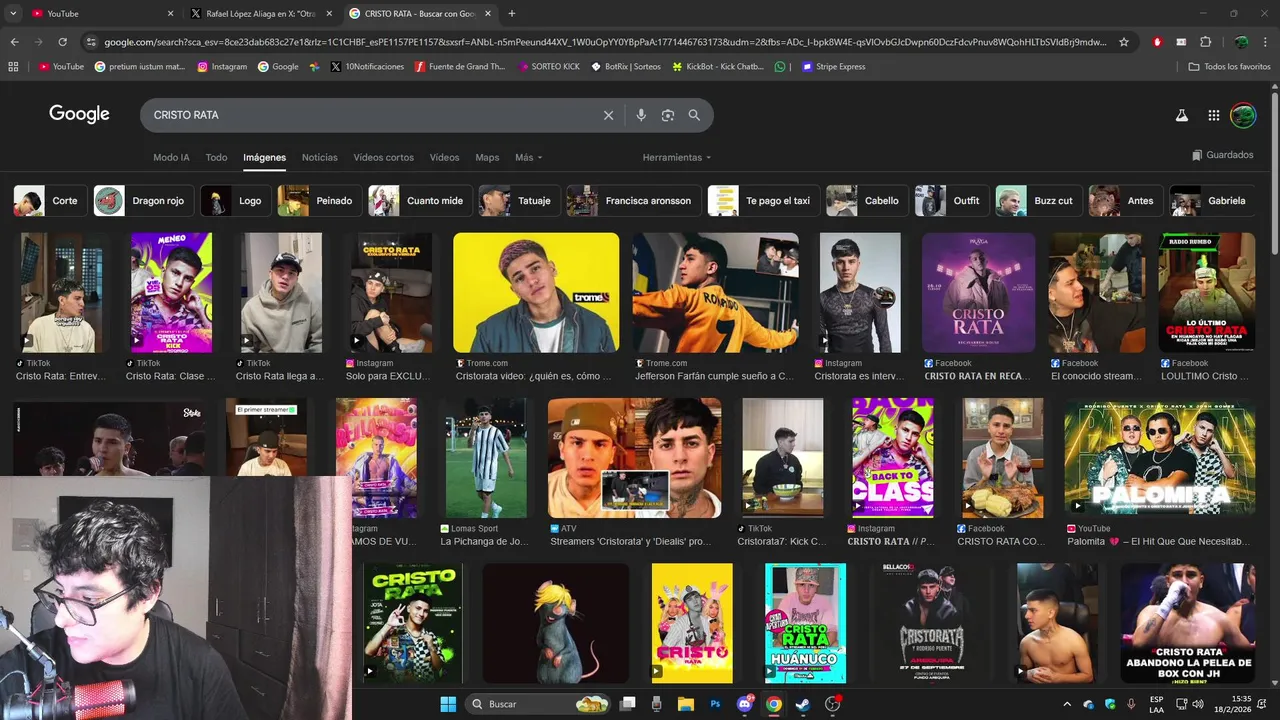Switch to the Maps tab
1280x720 pixels.
[x=487, y=157]
